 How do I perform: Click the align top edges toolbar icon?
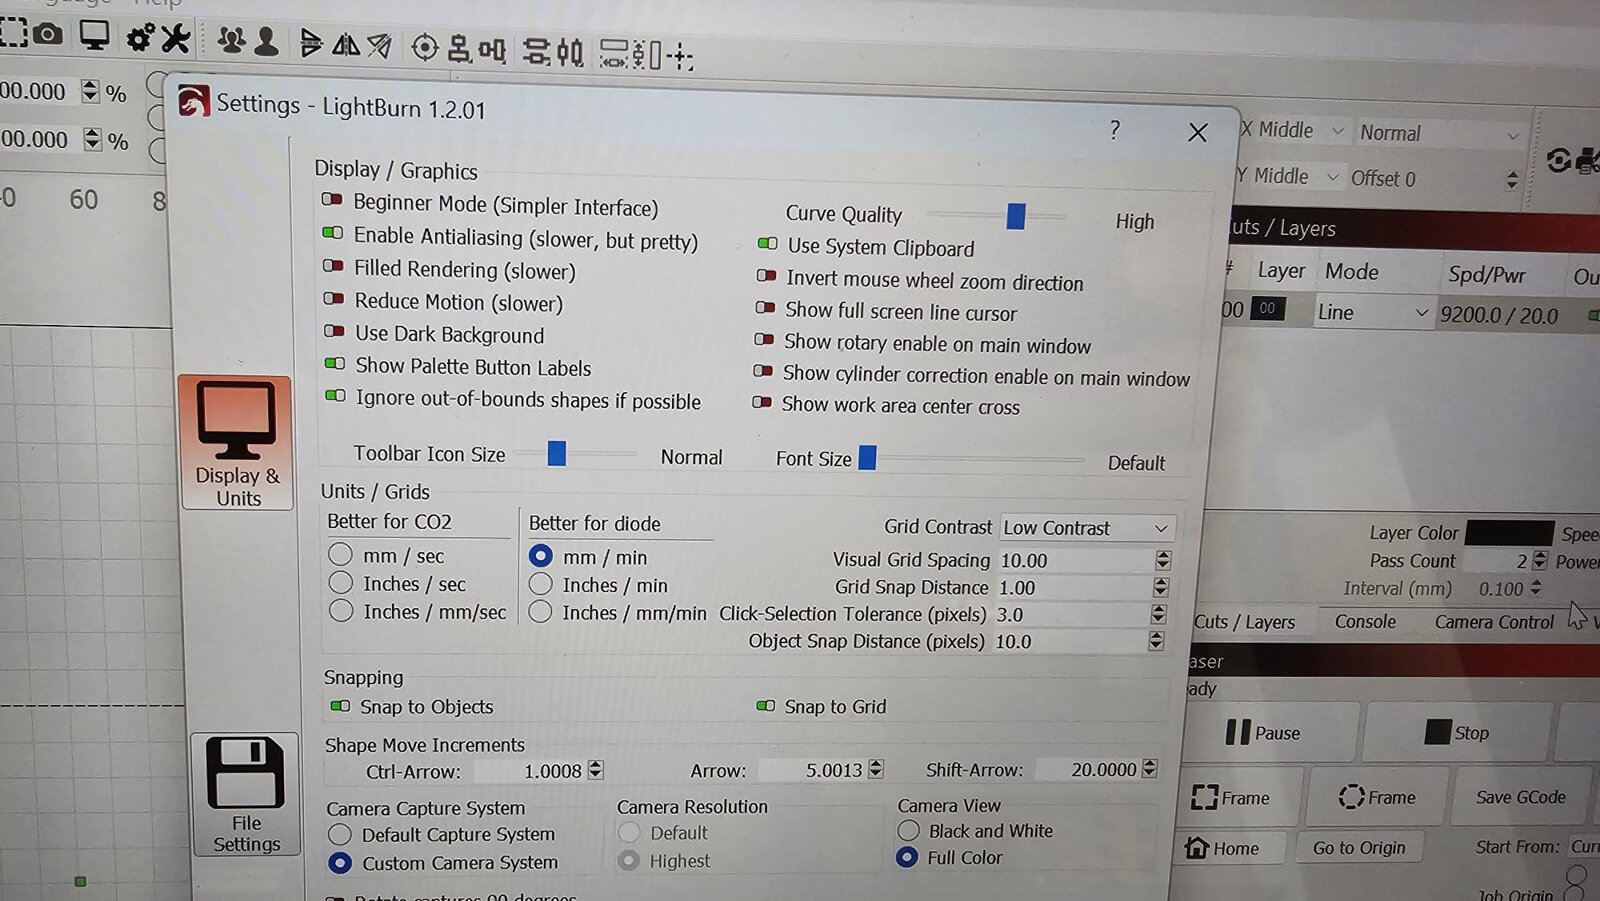491,49
